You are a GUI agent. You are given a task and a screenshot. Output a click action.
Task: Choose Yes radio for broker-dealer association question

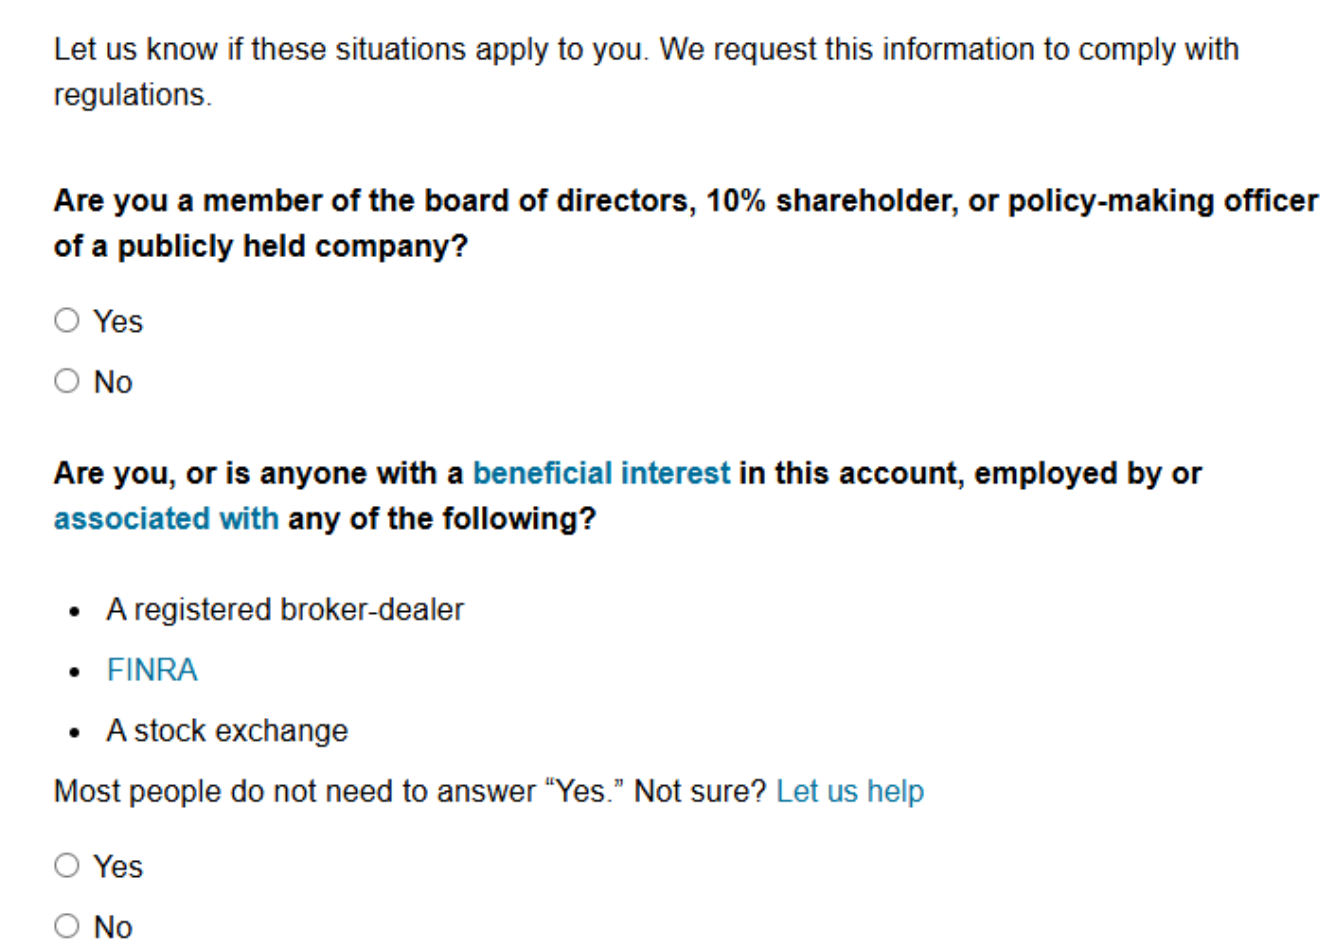click(67, 866)
